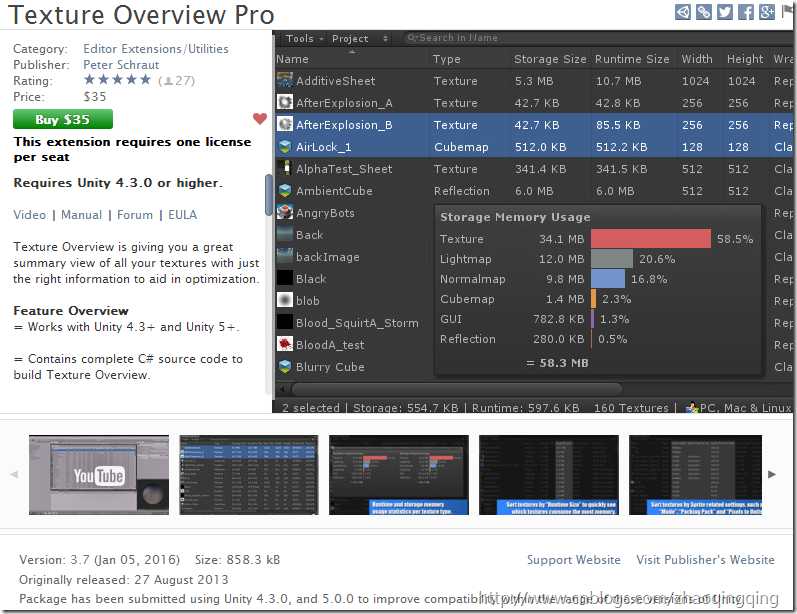Image resolution: width=797 pixels, height=614 pixels.
Task: Click the AlphaTest_Sheet texture icon
Action: coord(286,168)
